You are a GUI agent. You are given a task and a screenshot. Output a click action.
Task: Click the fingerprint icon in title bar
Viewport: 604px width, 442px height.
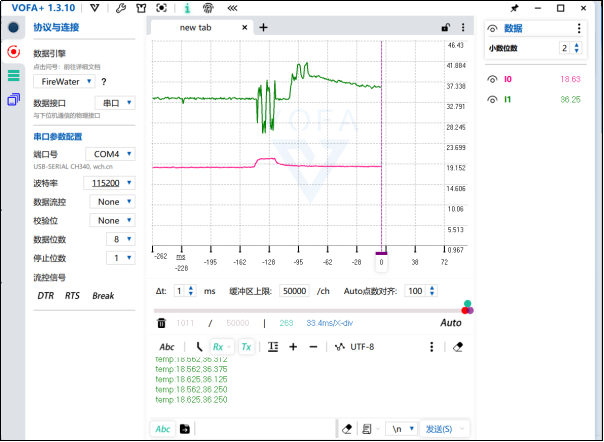click(208, 8)
